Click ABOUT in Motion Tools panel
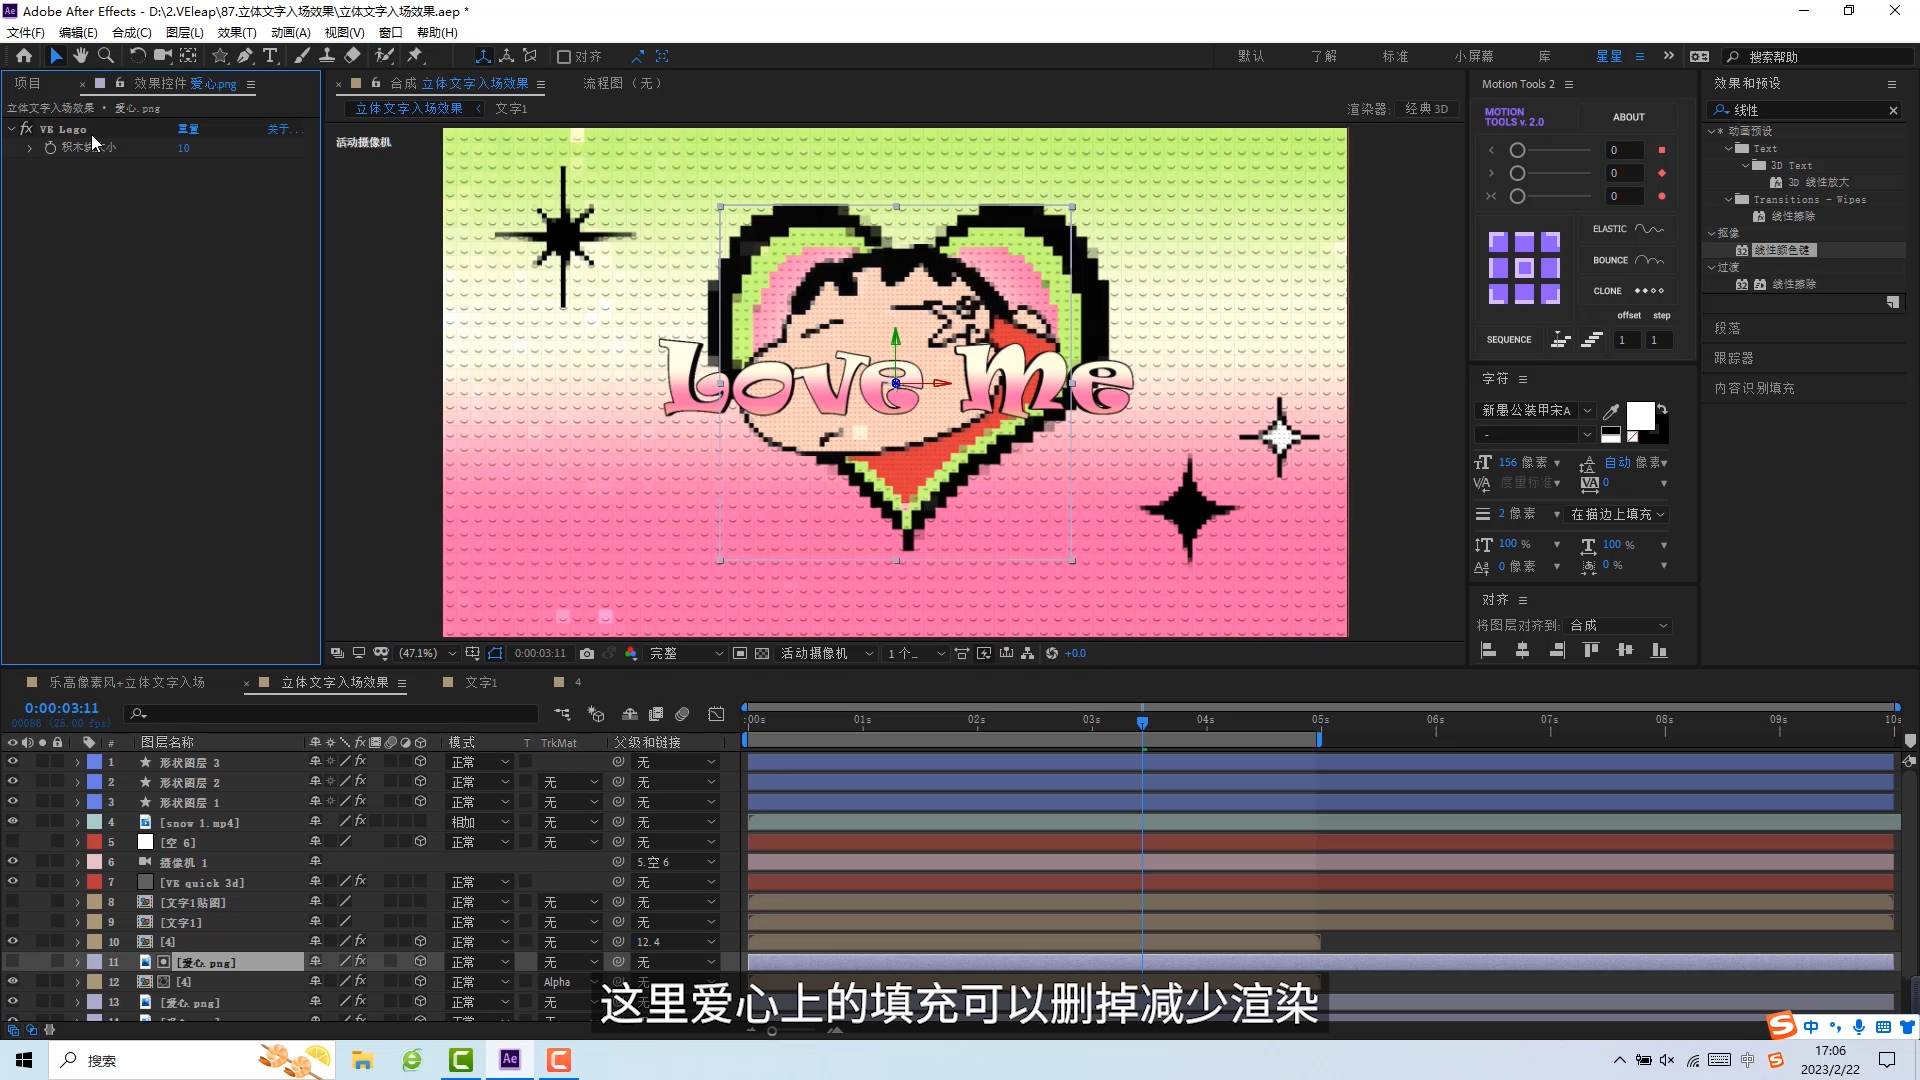The height and width of the screenshot is (1080, 1920). [1629, 117]
